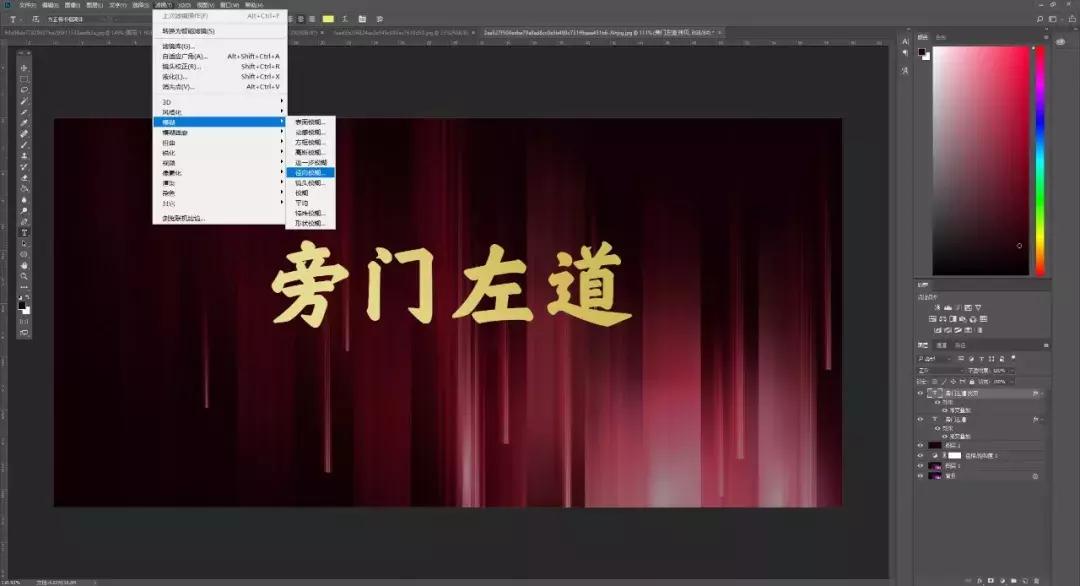Image resolution: width=1080 pixels, height=586 pixels.
Task: Choose the Brush tool from the left toolbar
Action: (x=24, y=143)
